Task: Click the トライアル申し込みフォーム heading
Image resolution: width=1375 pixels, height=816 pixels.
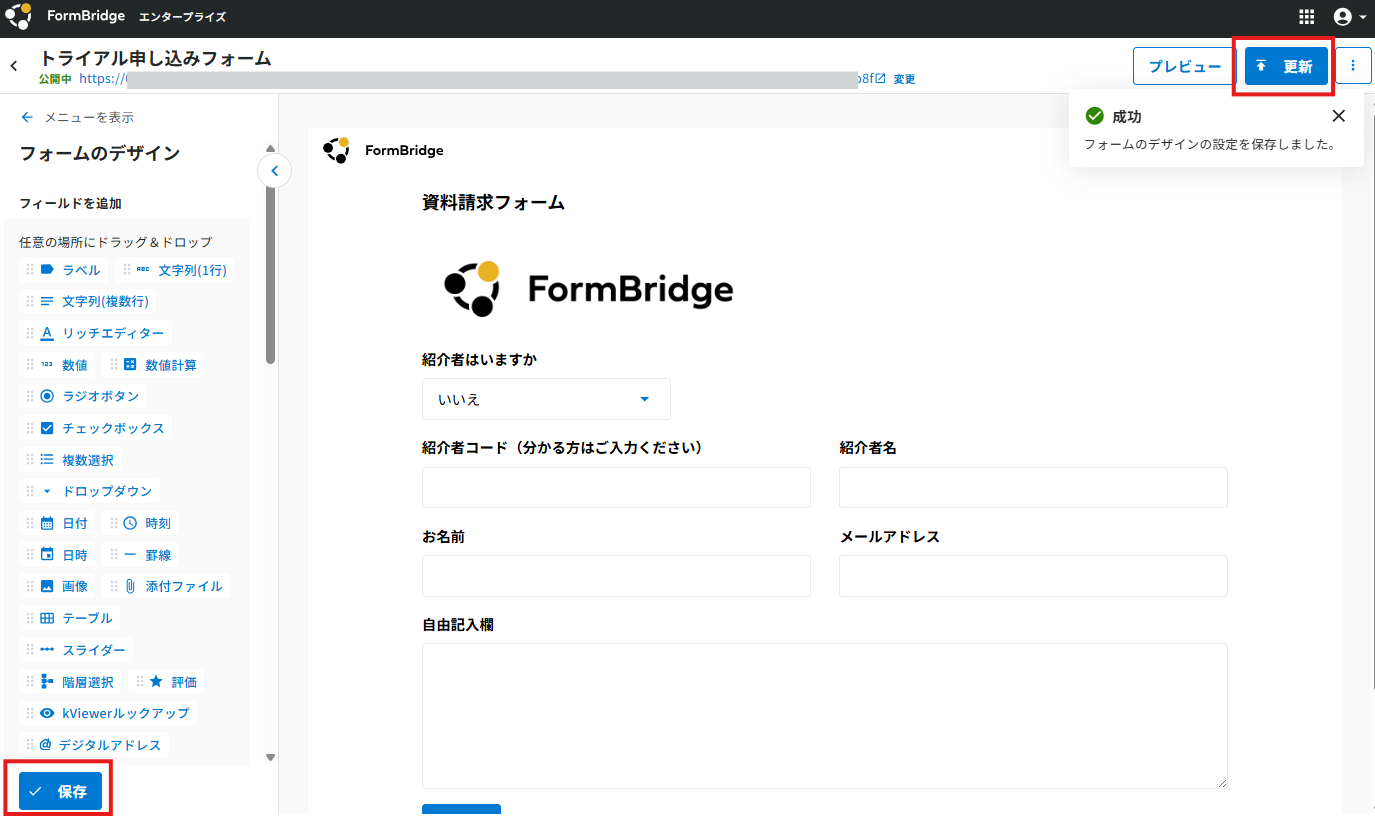Action: pyautogui.click(x=155, y=58)
